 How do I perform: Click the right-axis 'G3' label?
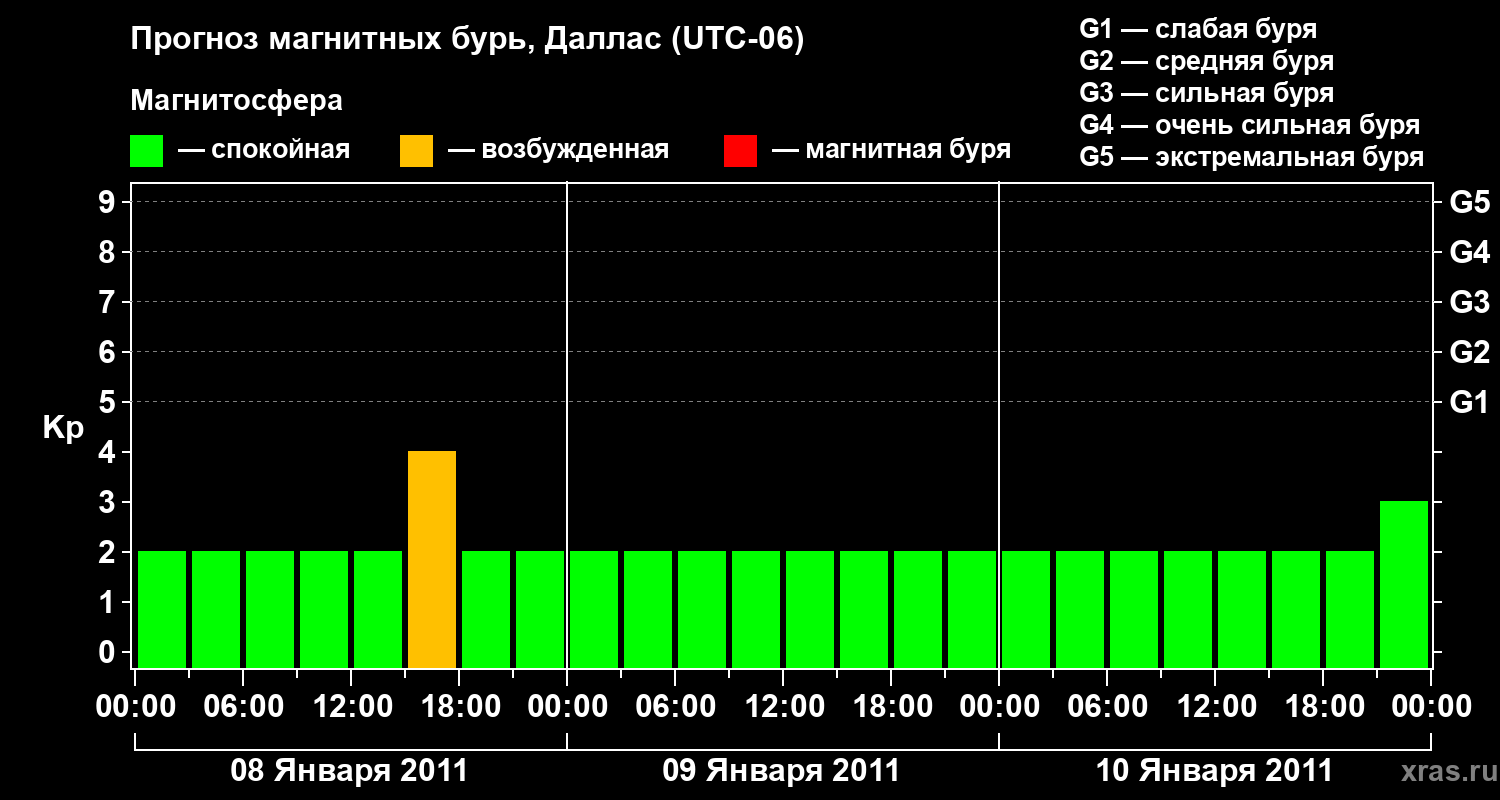coord(1469,303)
